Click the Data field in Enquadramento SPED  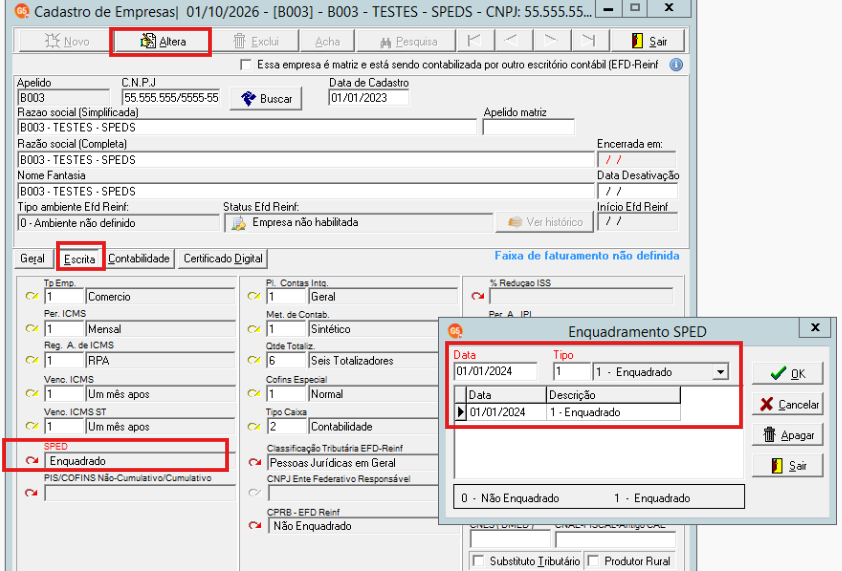(495, 371)
